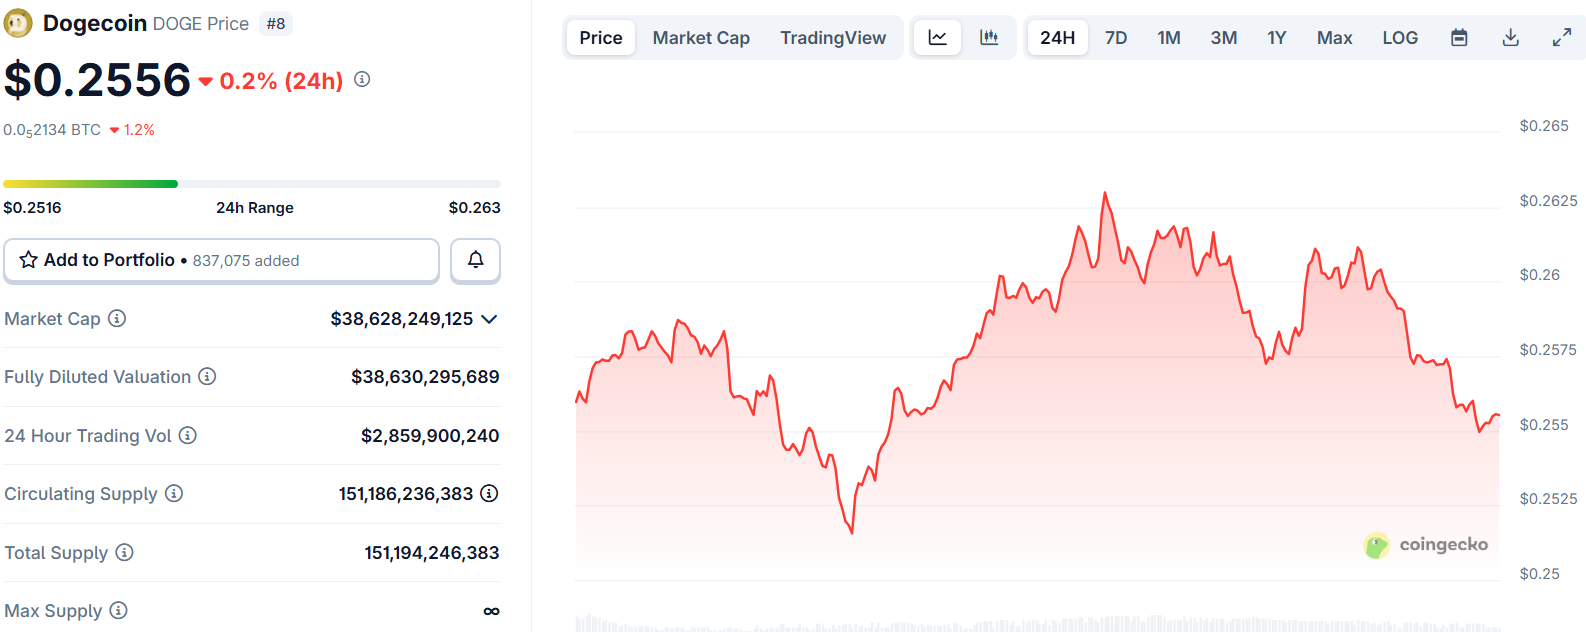Viewport: 1586px width, 632px height.
Task: Click the price alert bell icon
Action: tap(475, 260)
